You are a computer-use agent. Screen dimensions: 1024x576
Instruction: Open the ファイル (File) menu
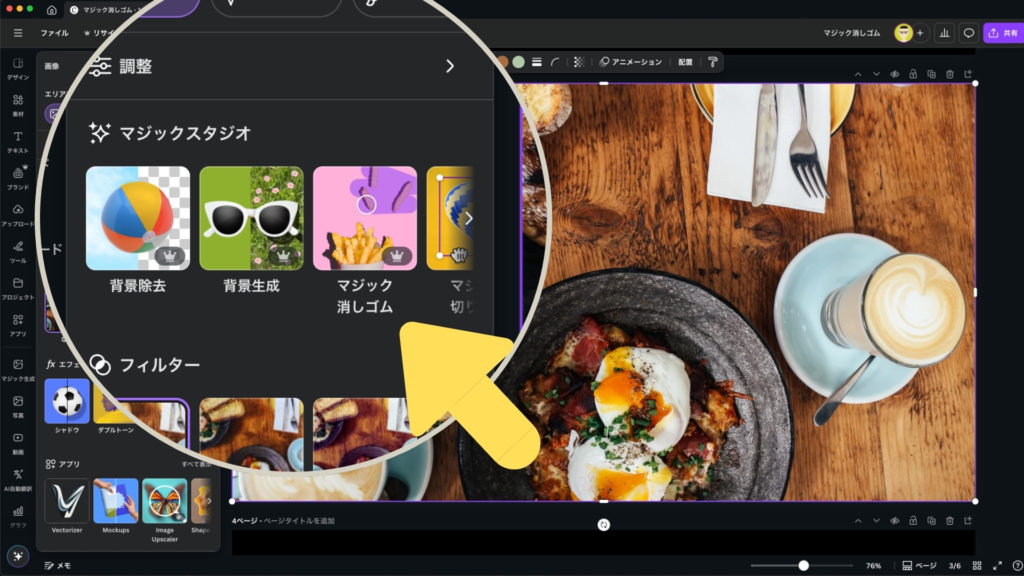54,33
